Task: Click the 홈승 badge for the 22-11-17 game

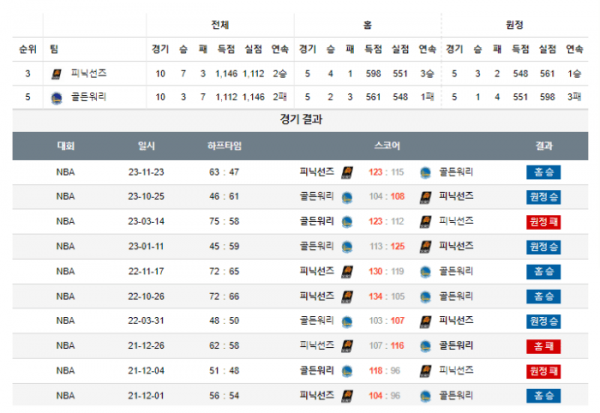Action: 543,272
